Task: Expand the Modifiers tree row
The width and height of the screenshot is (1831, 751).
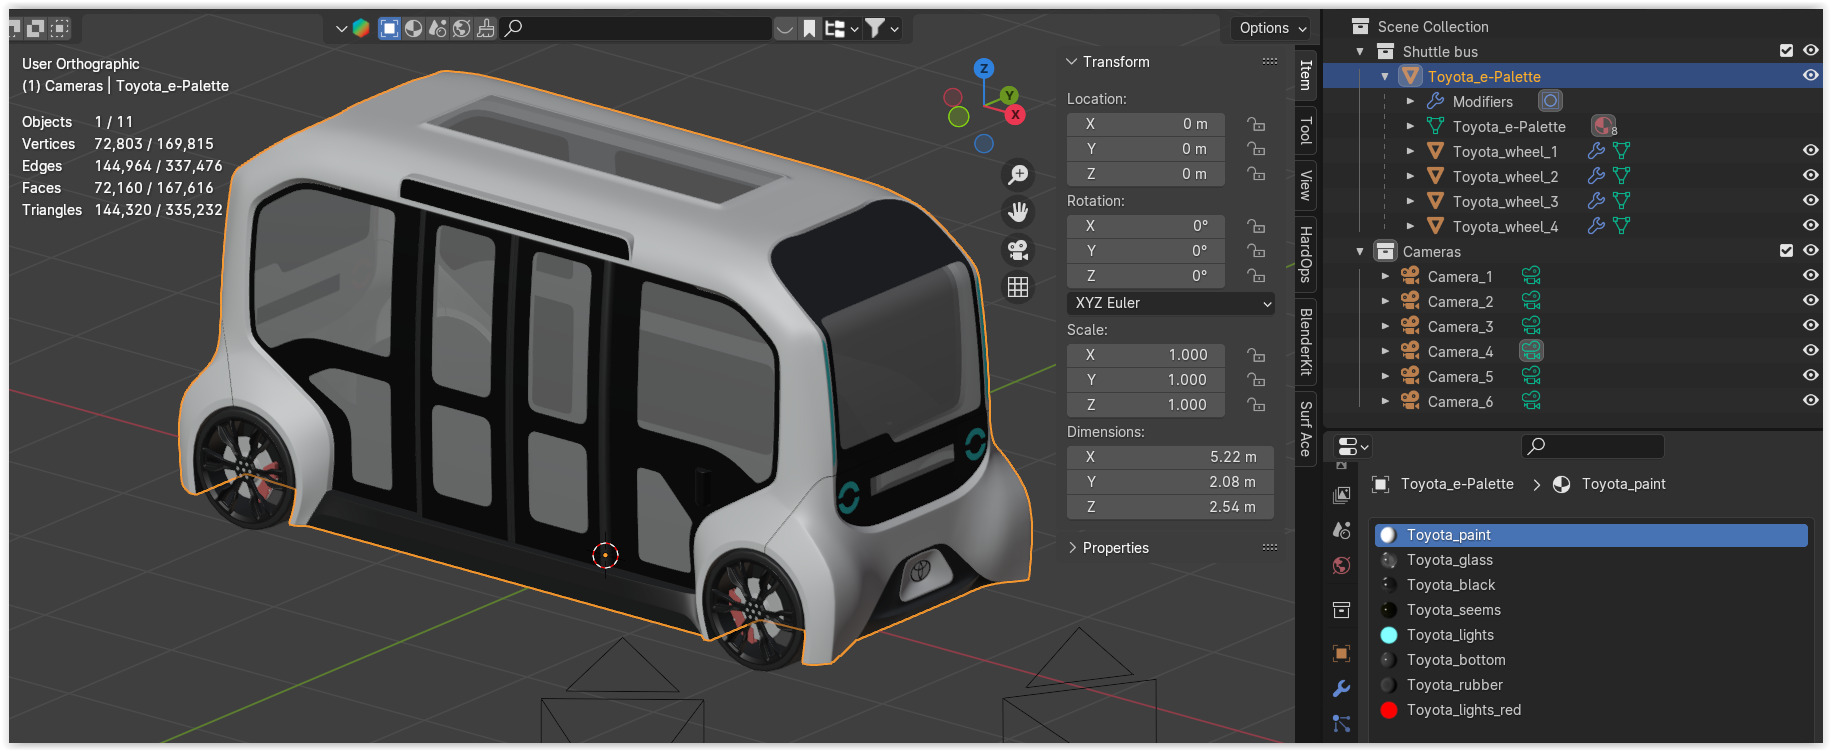Action: click(x=1410, y=101)
